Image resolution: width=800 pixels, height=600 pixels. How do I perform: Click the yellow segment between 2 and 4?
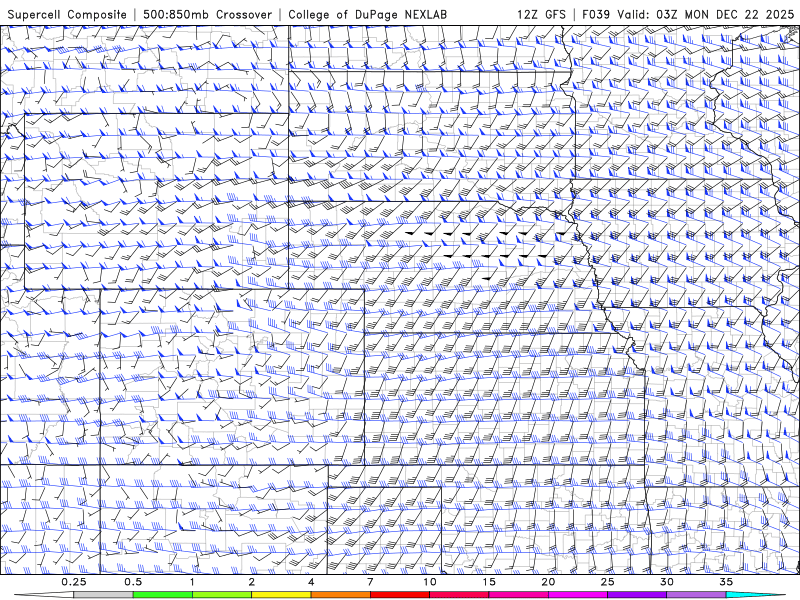(x=281, y=595)
